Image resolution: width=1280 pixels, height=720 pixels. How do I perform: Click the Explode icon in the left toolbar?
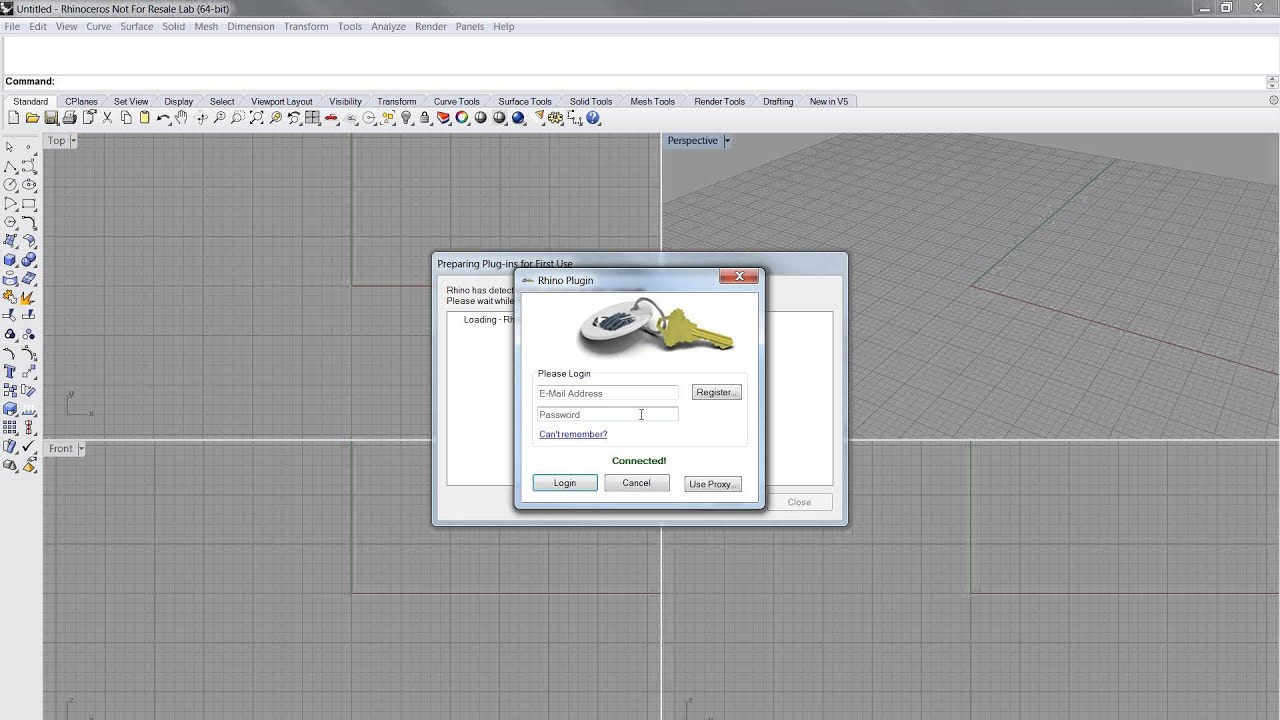[29, 297]
